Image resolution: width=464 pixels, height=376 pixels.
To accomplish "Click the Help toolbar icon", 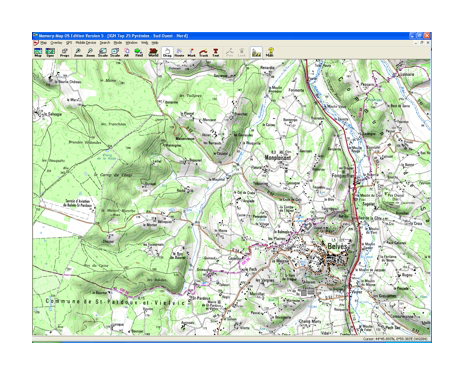I will tap(270, 52).
